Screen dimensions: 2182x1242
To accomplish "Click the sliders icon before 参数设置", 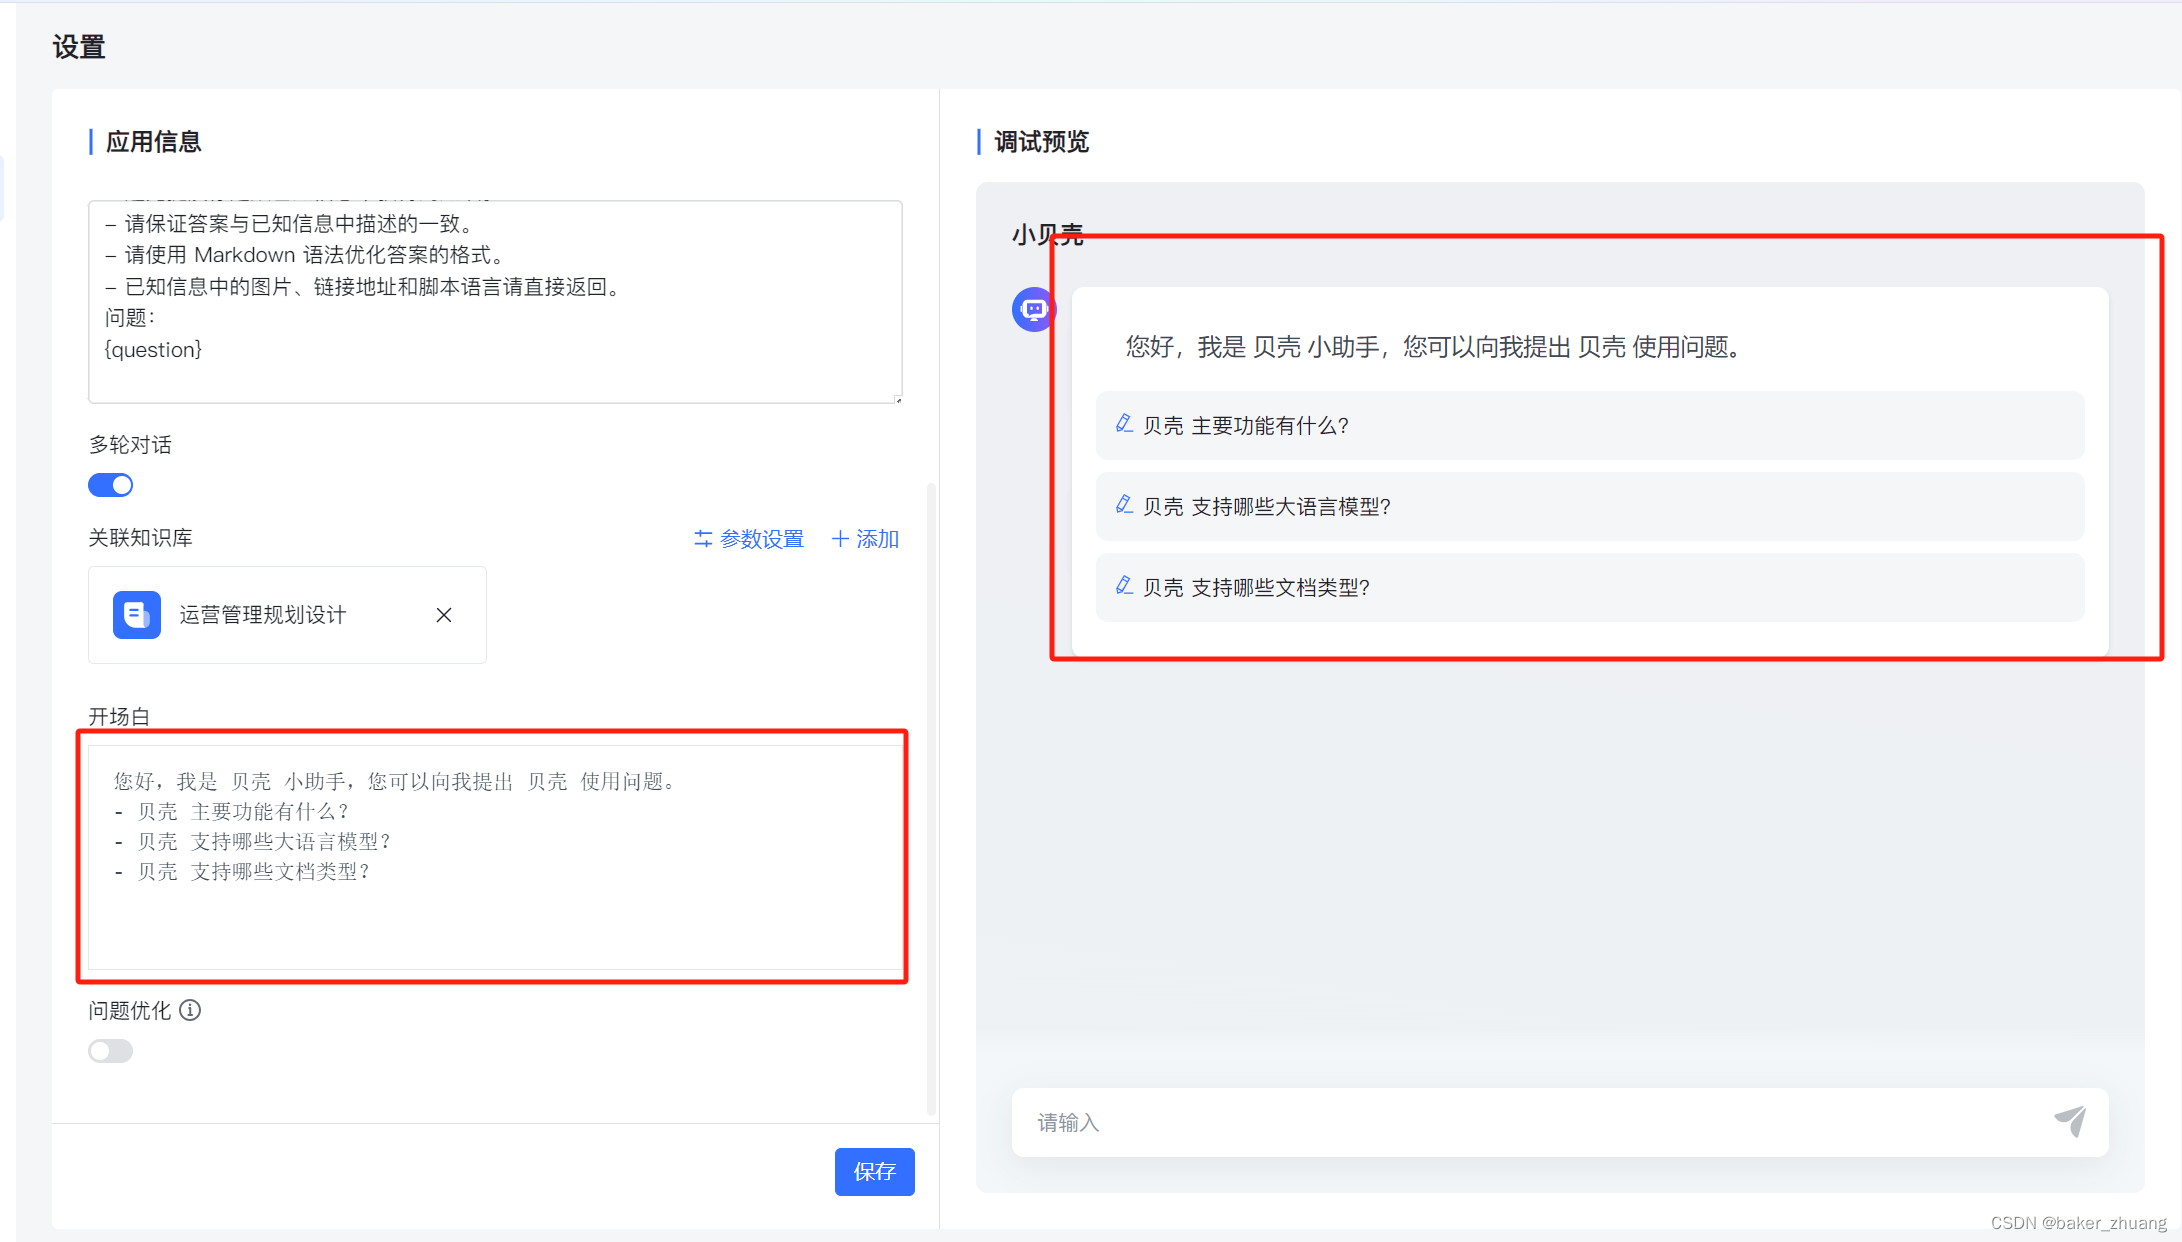I will pos(703,538).
